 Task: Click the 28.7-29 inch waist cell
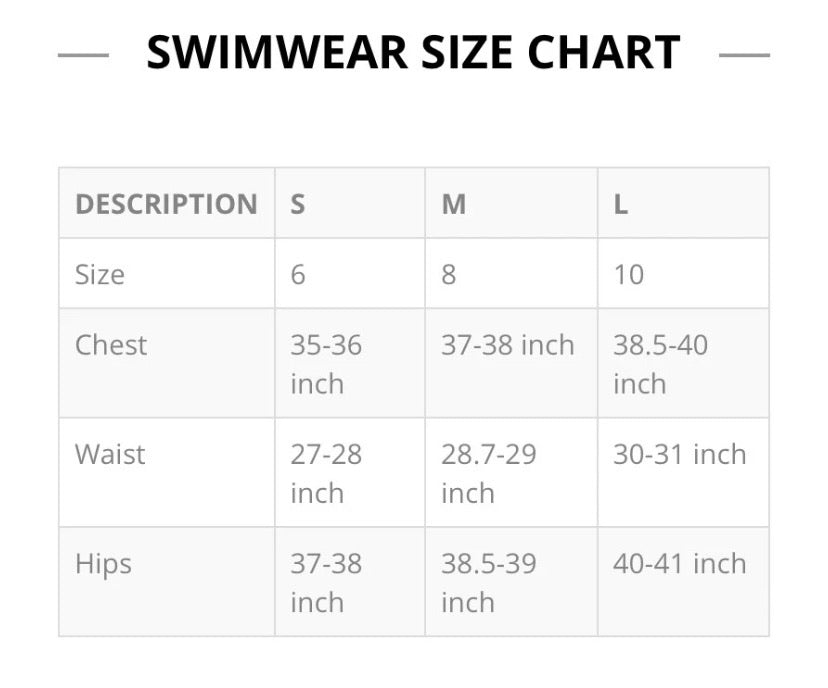pyautogui.click(x=489, y=473)
